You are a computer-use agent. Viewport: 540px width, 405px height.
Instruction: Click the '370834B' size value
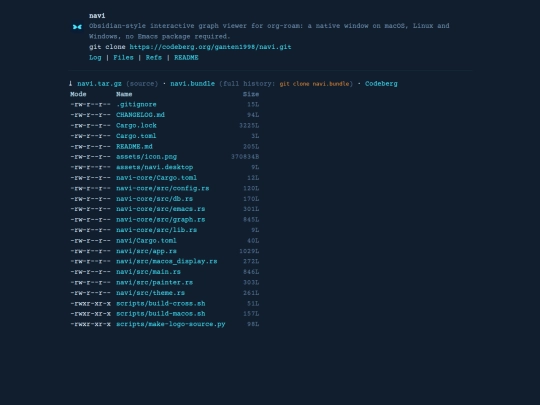tap(245, 157)
